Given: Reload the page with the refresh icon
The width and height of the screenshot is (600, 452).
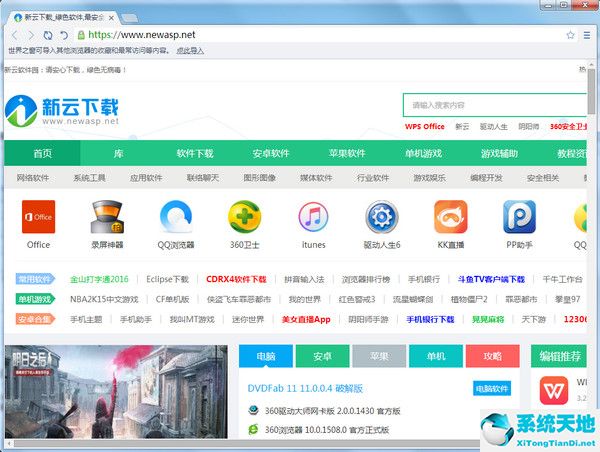Looking at the screenshot, I should [48, 35].
